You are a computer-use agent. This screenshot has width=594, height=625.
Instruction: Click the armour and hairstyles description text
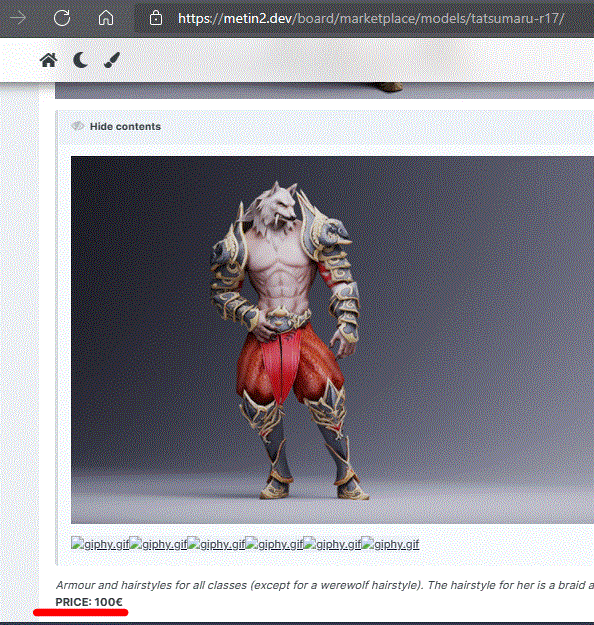tap(325, 585)
